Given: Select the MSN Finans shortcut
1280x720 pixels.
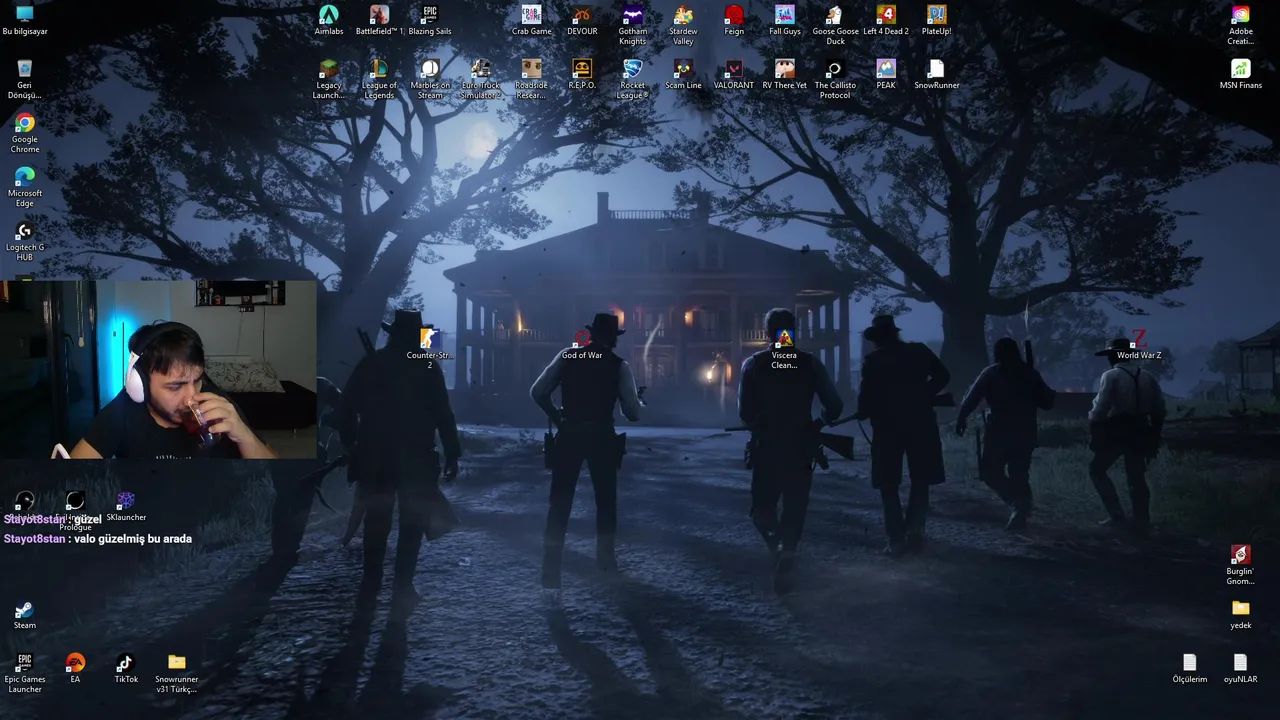Looking at the screenshot, I should (1241, 74).
